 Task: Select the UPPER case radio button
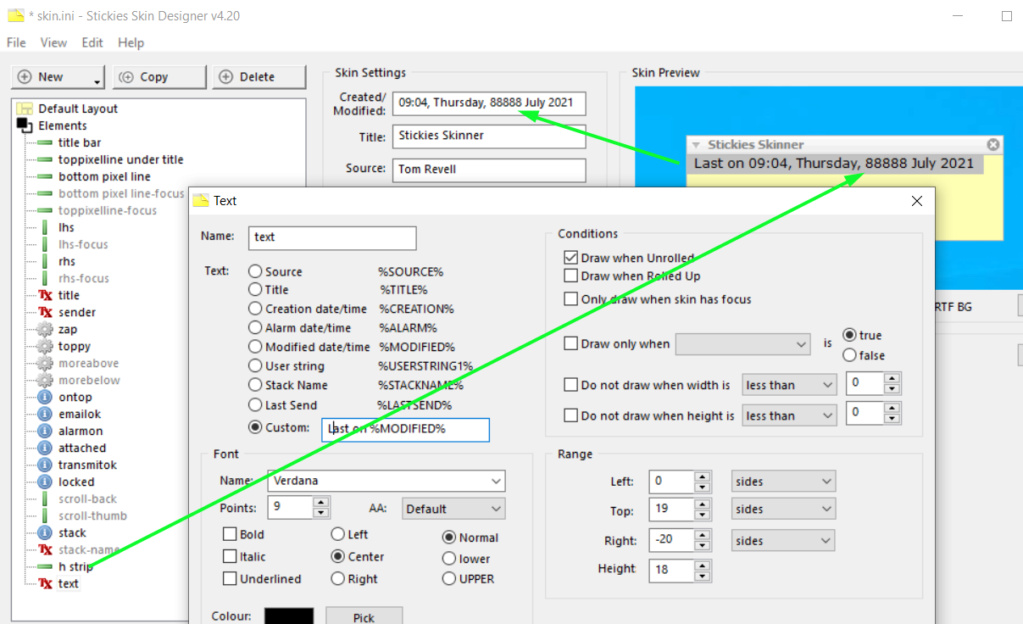coord(449,578)
